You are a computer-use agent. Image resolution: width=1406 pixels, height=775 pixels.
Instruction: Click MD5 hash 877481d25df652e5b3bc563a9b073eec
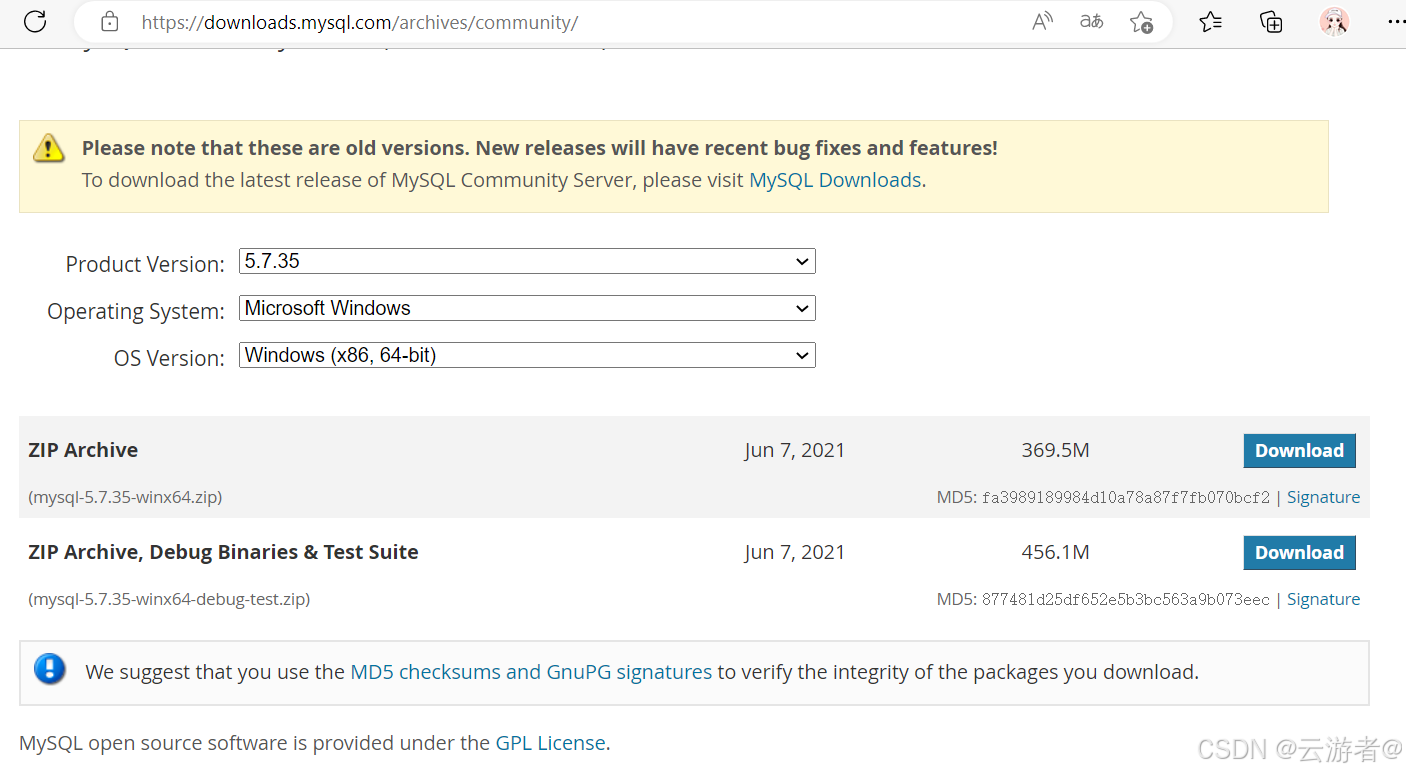1126,599
